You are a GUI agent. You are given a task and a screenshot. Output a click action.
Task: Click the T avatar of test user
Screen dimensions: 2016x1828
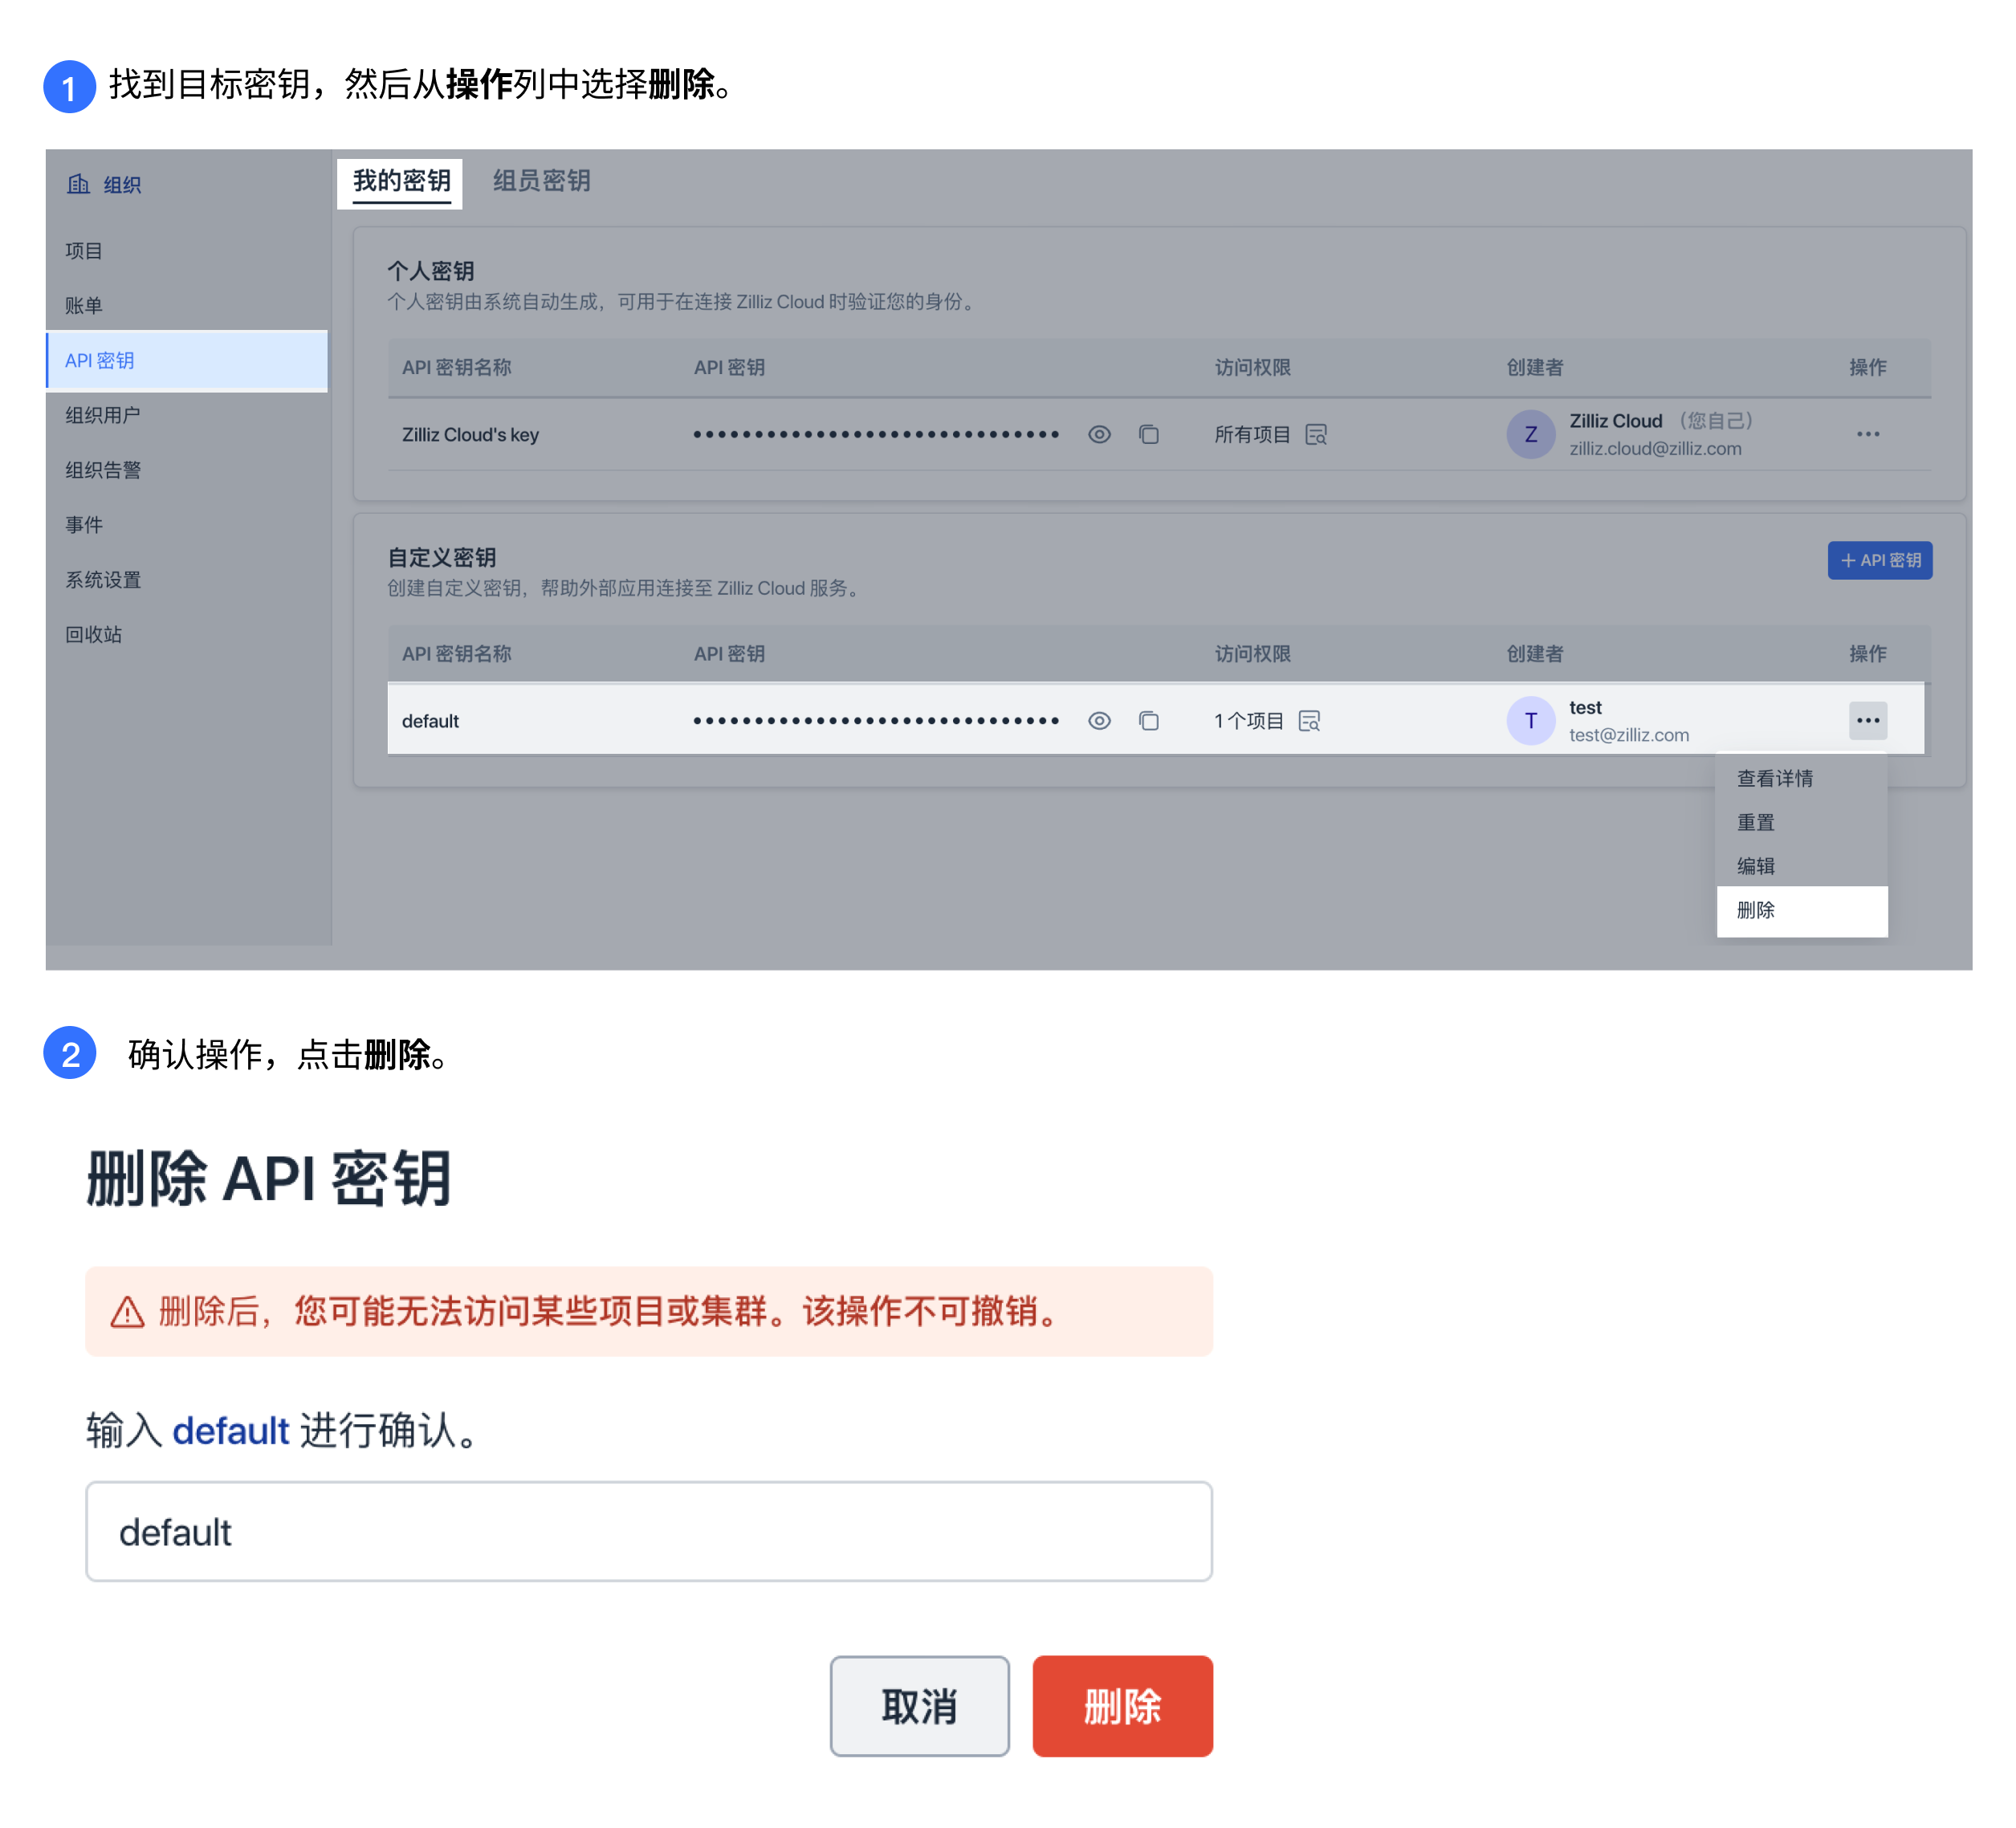[x=1531, y=720]
